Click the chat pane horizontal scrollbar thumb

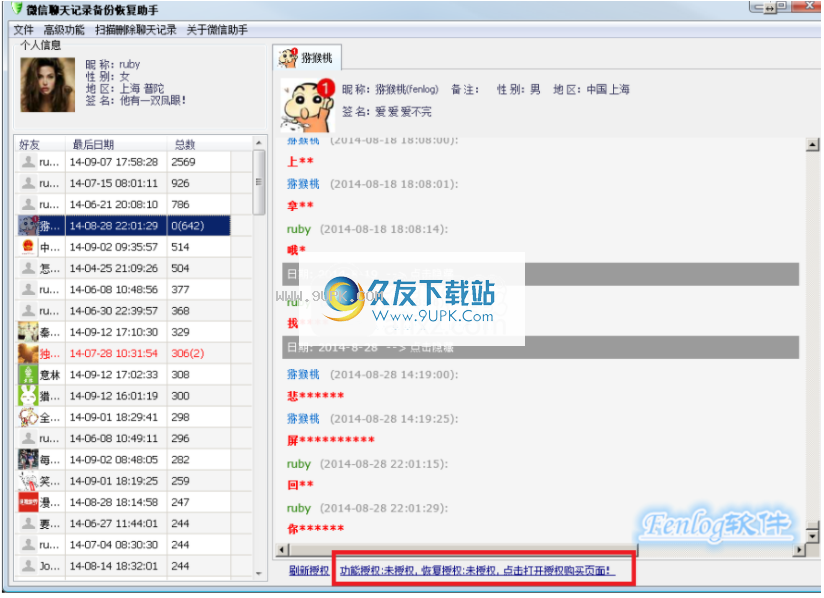[x=463, y=550]
